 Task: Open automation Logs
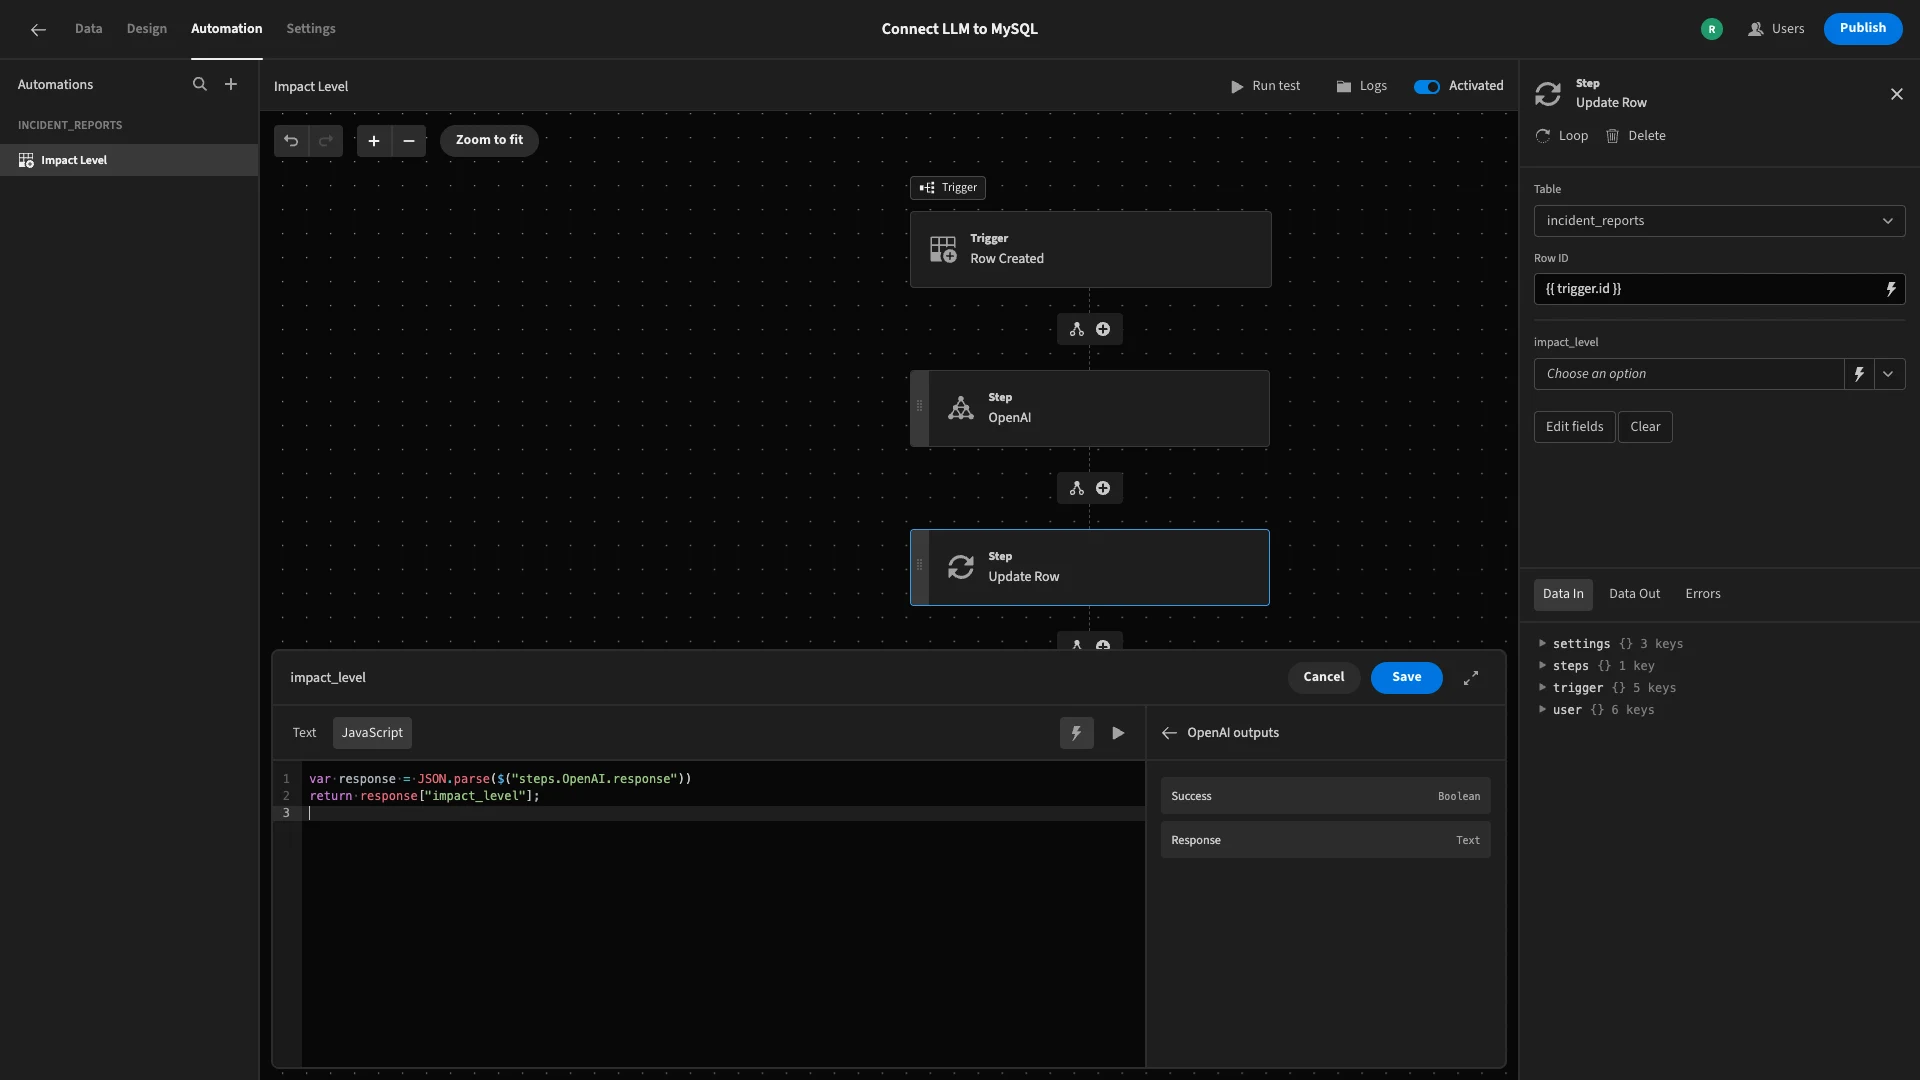[1361, 86]
